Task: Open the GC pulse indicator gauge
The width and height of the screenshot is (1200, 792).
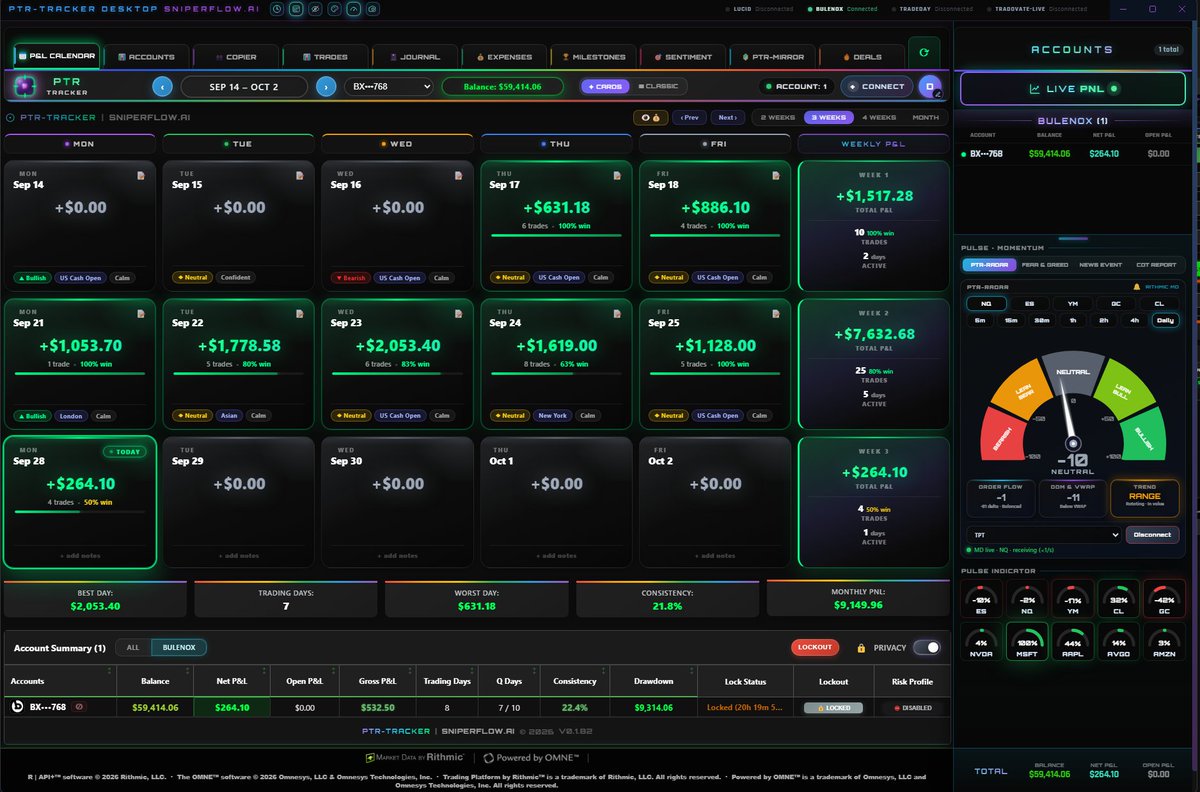Action: coord(1165,598)
